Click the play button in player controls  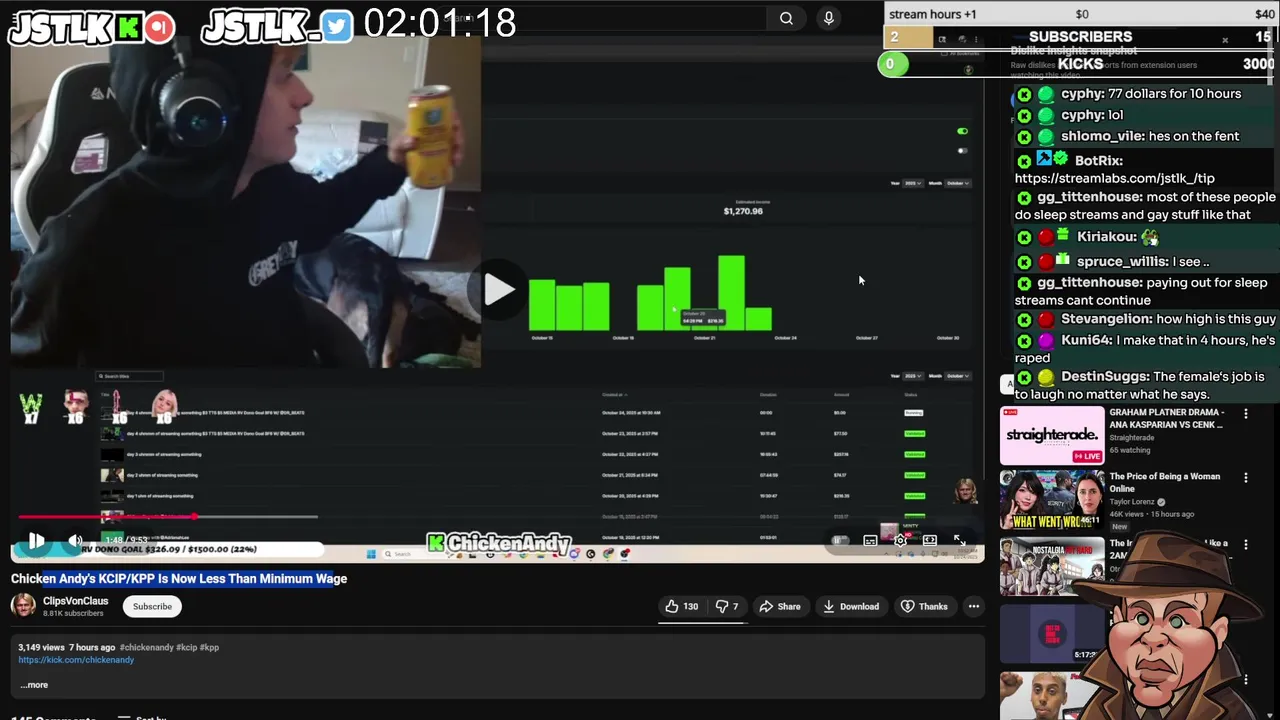(x=36, y=541)
